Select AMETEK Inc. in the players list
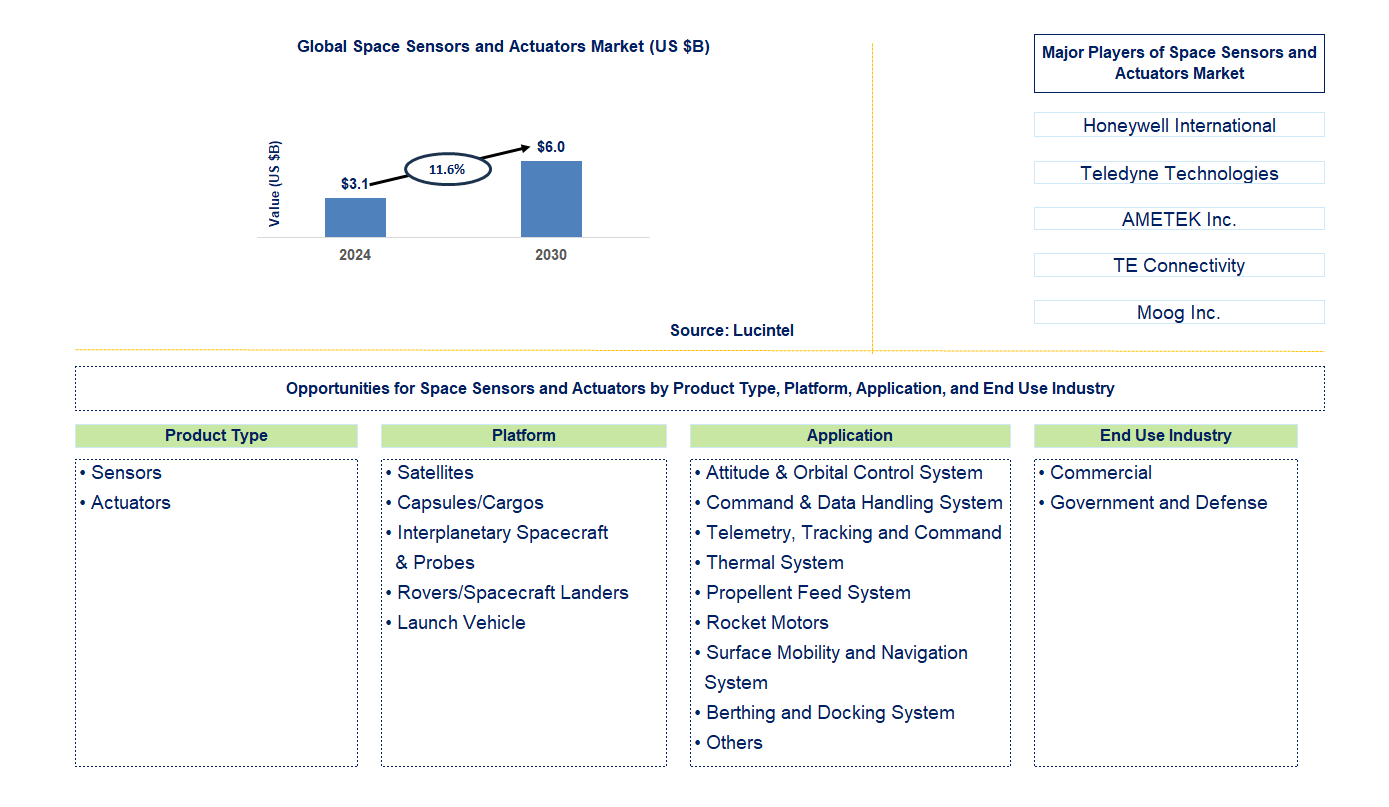This screenshot has height=807, width=1389. 1179,219
